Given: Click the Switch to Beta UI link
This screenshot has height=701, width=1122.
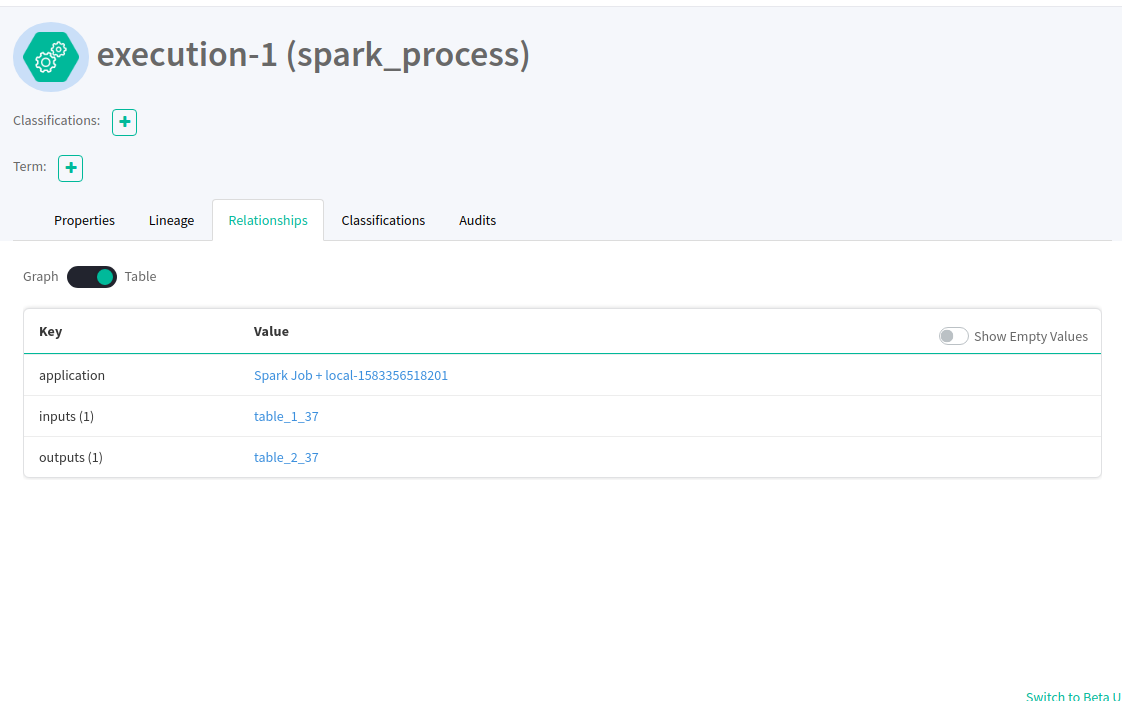Looking at the screenshot, I should pyautogui.click(x=1073, y=696).
